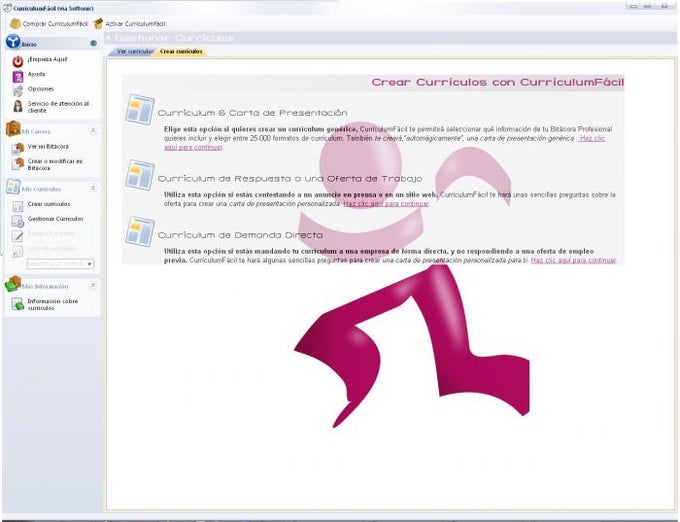Click the Servicio de atención al cliente icon
The image size is (680, 522).
point(18,106)
